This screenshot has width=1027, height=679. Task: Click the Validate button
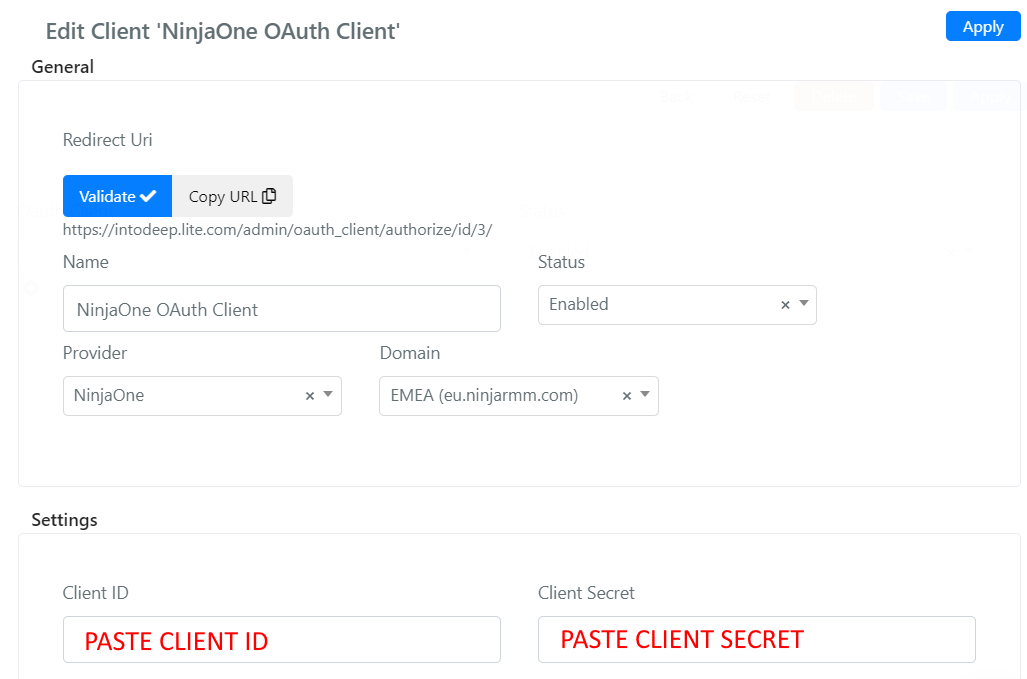click(117, 196)
